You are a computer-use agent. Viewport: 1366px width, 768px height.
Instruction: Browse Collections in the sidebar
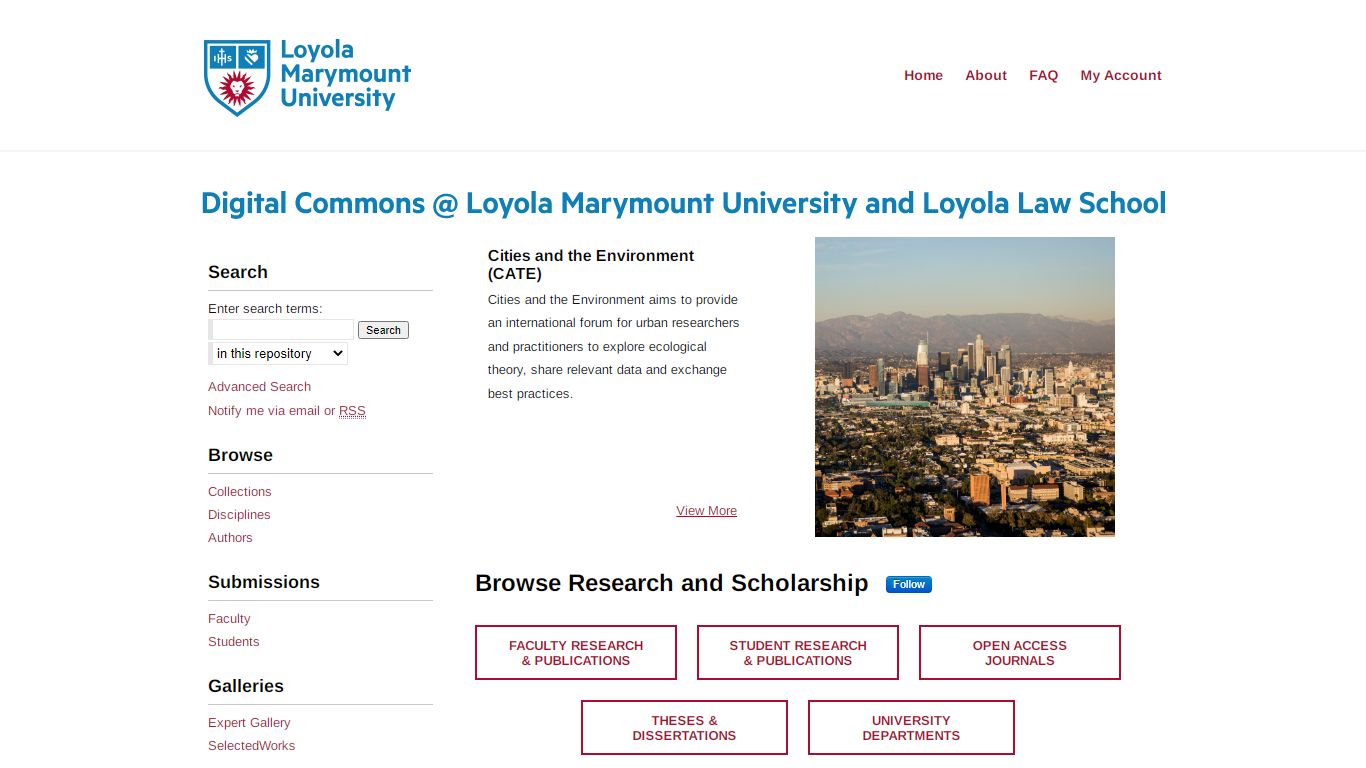coord(239,492)
